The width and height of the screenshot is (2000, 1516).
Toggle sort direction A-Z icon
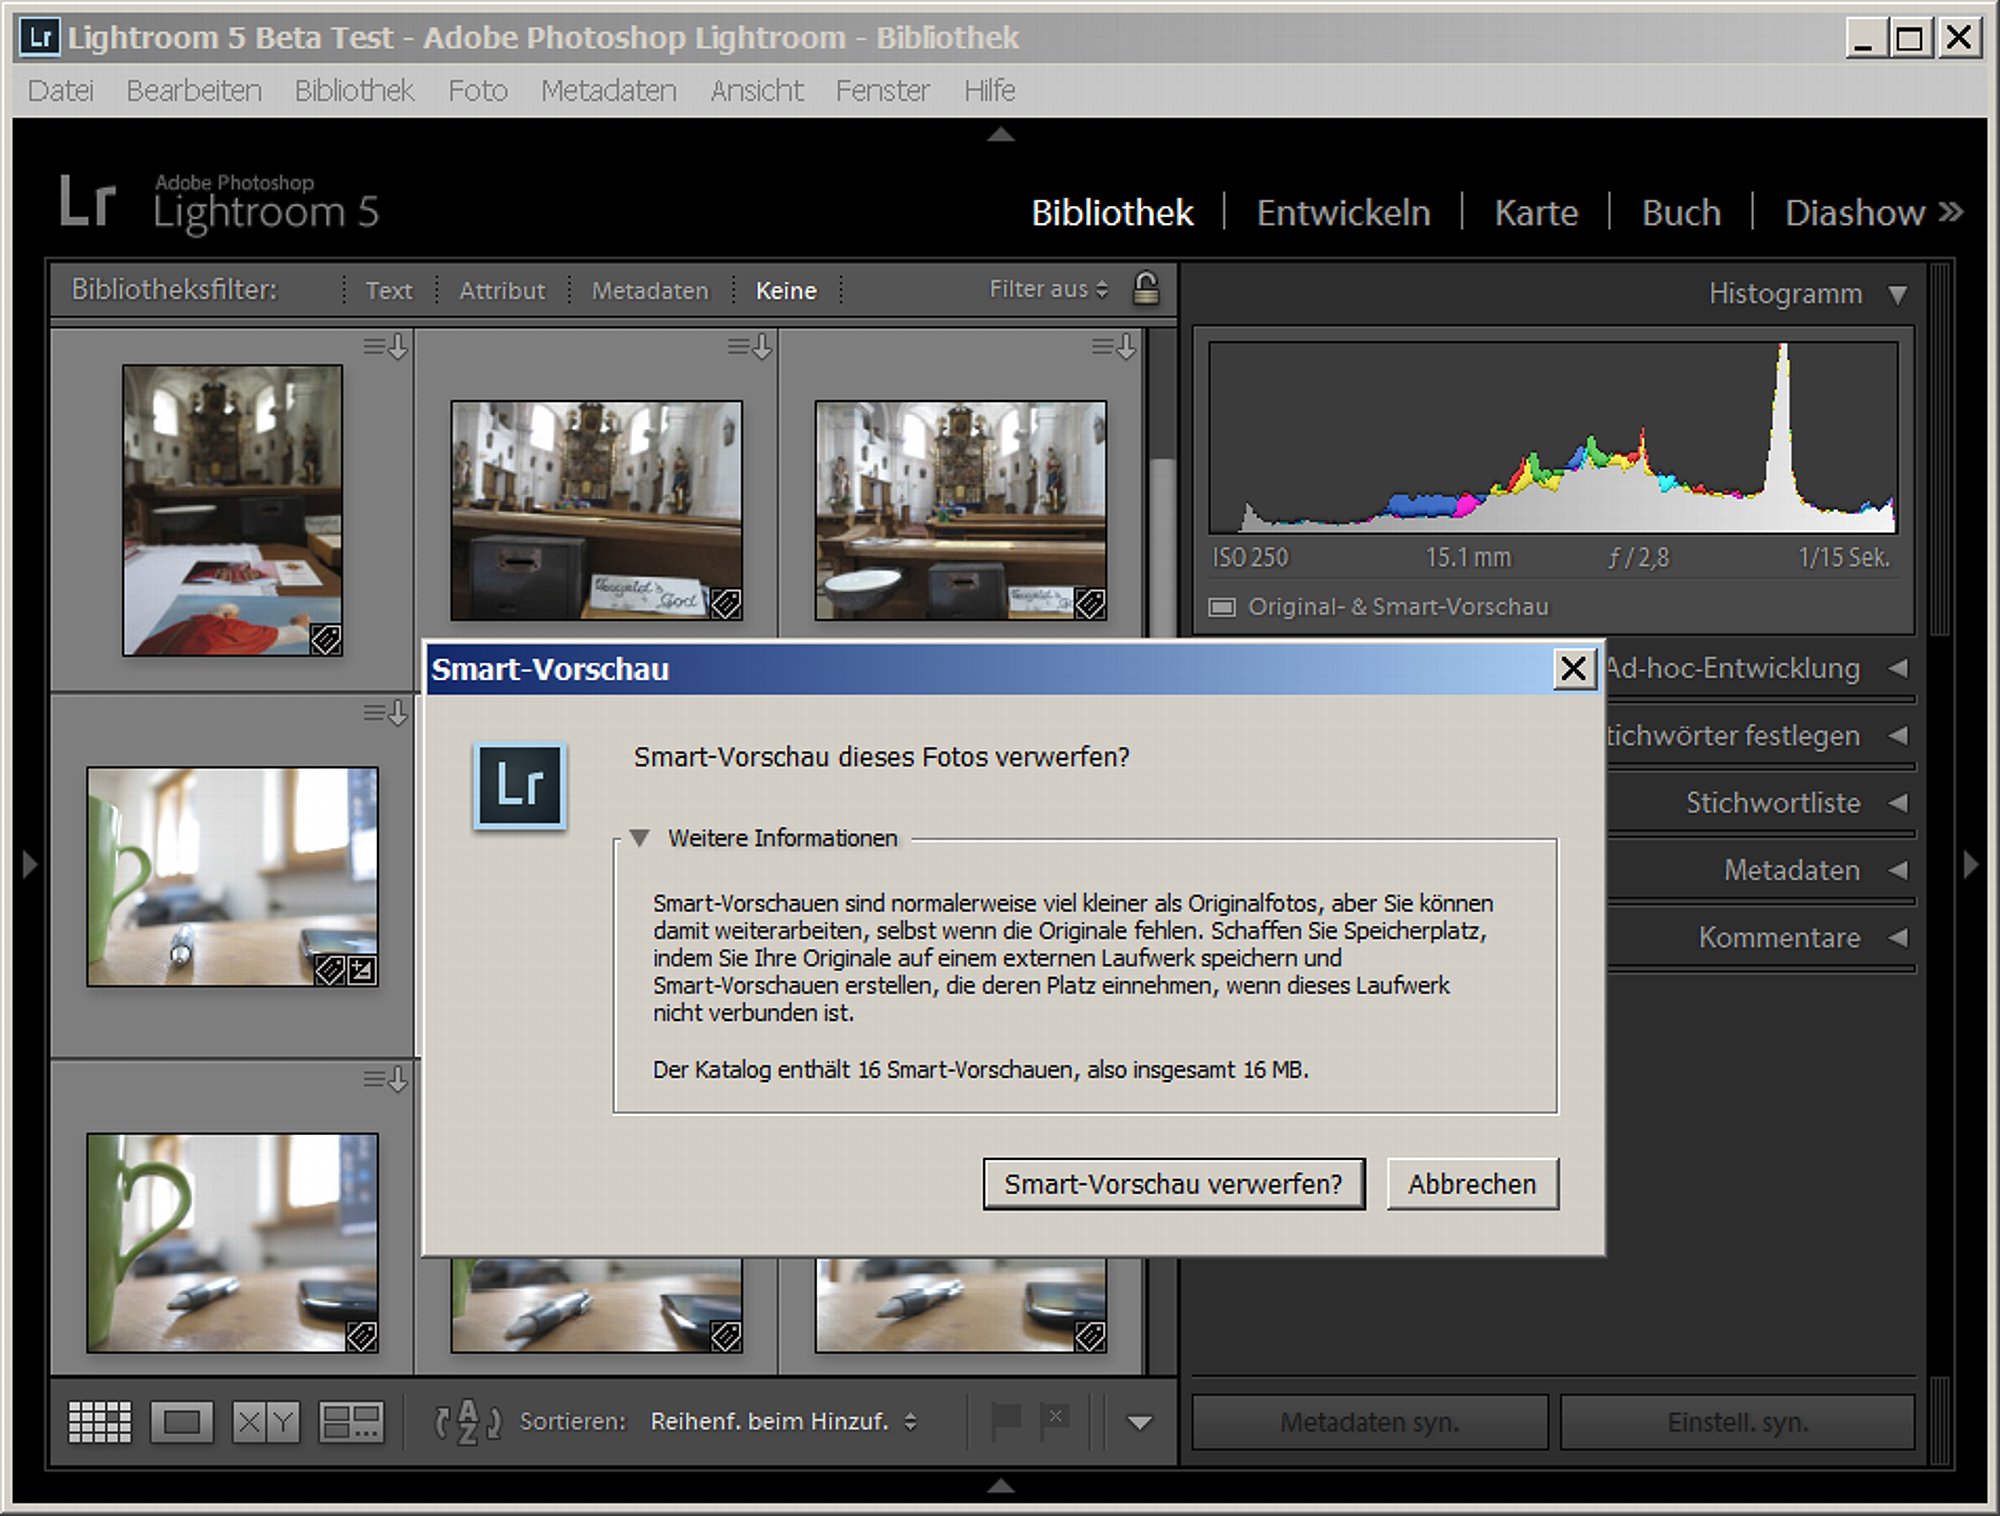coord(467,1421)
